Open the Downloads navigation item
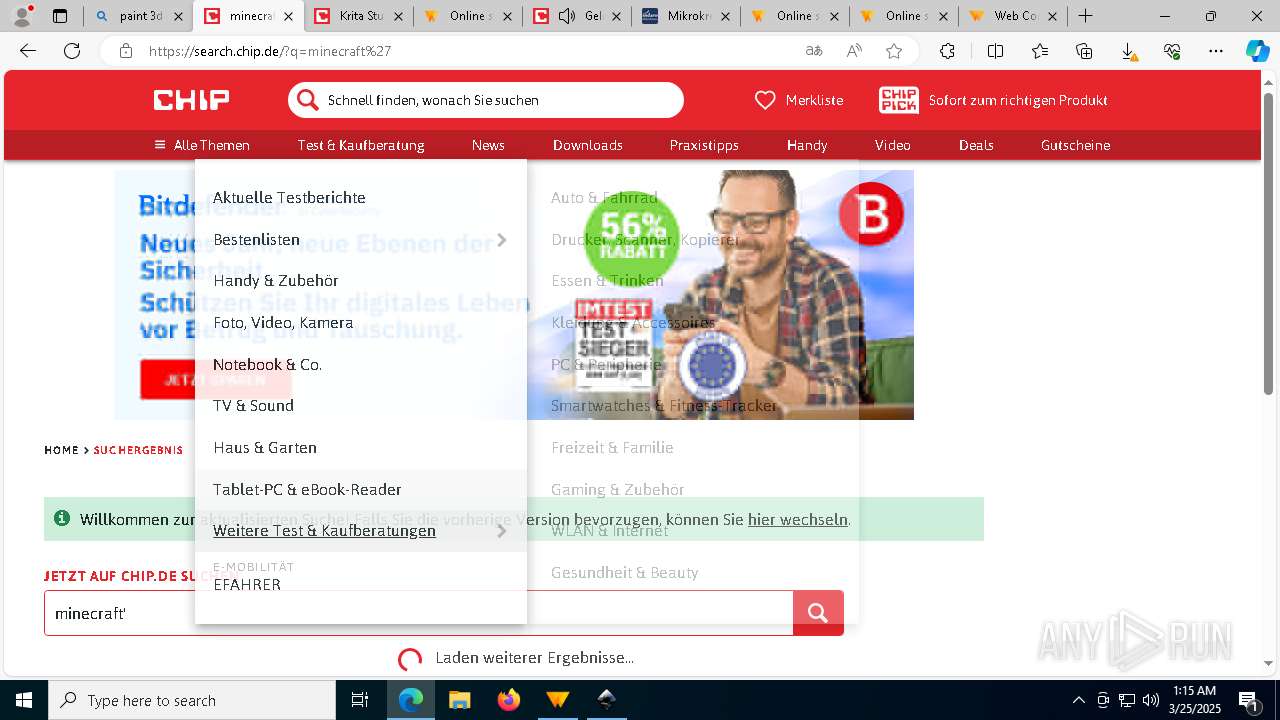 click(588, 145)
